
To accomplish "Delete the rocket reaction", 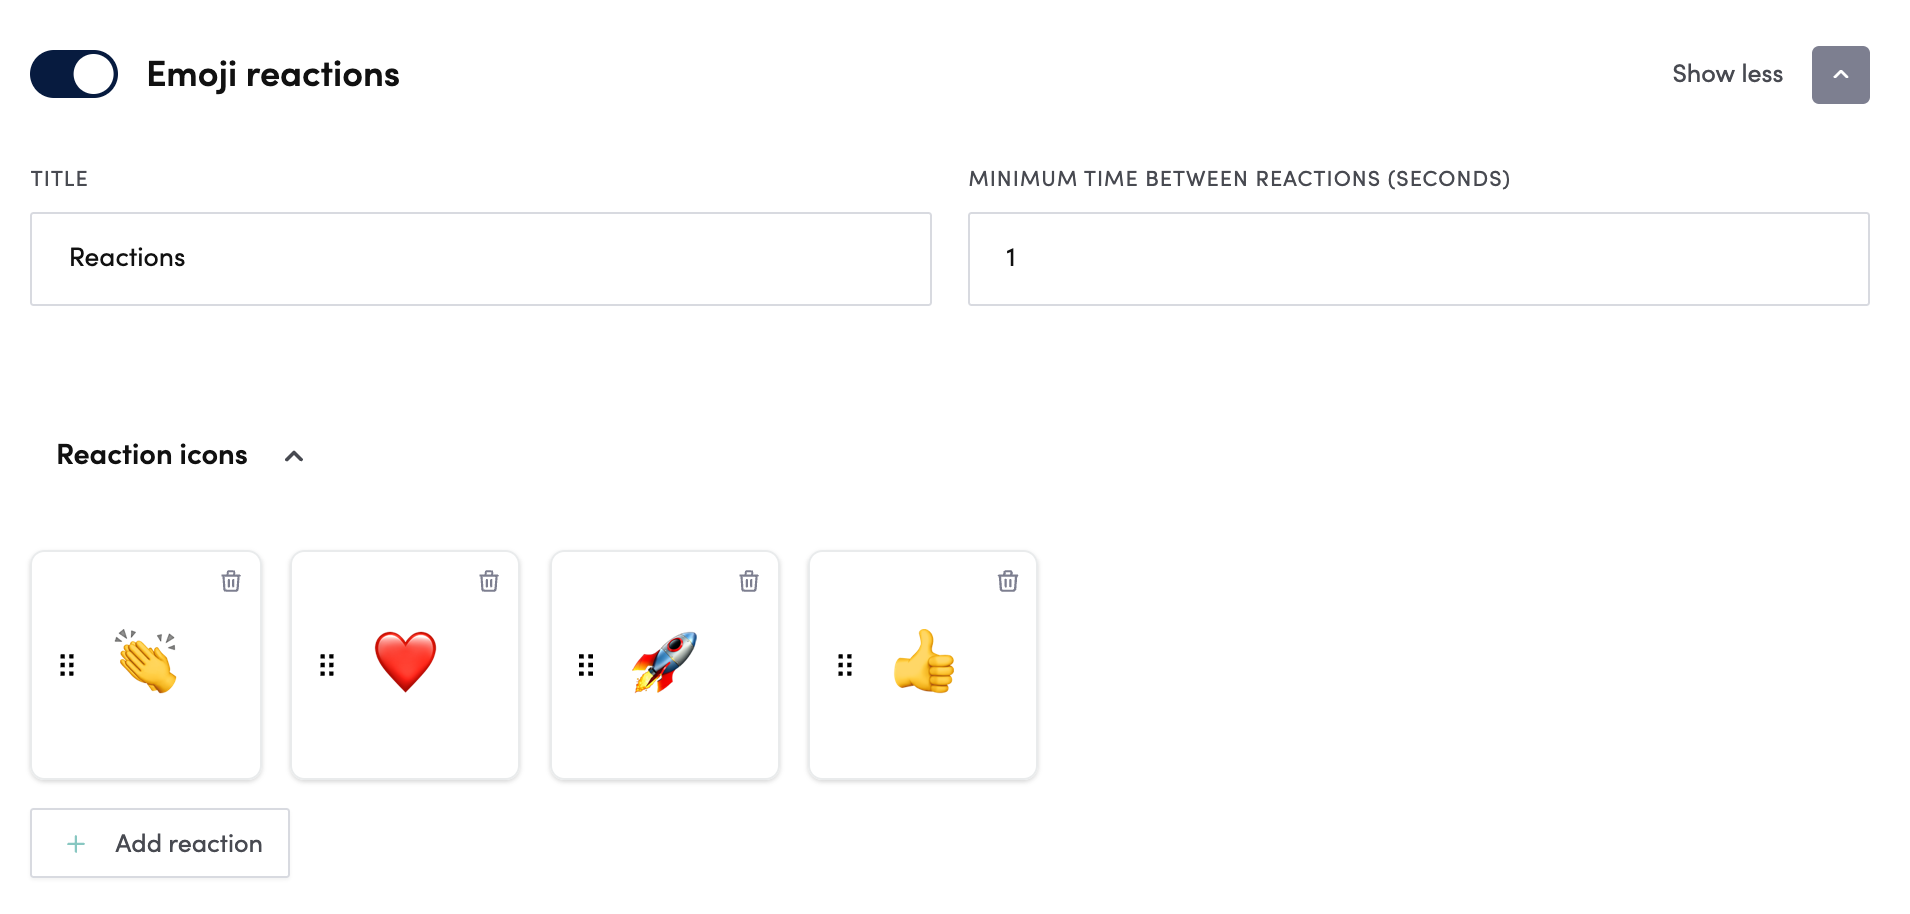I will [x=749, y=581].
